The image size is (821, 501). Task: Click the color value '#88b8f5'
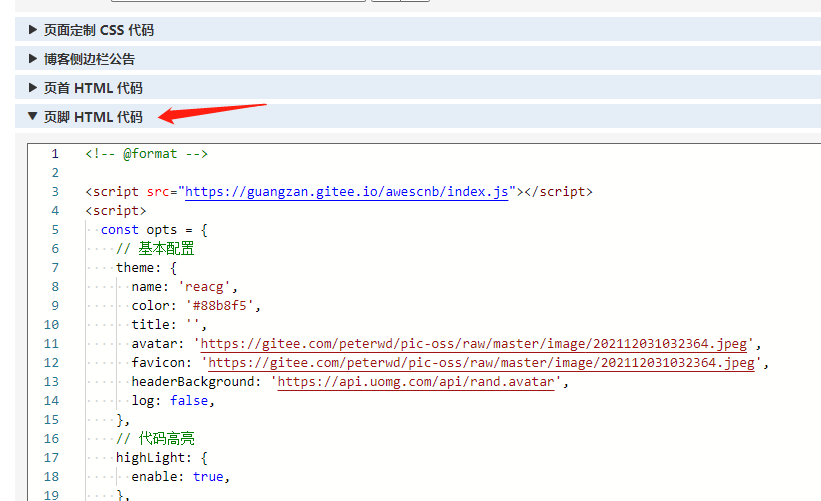(x=219, y=306)
